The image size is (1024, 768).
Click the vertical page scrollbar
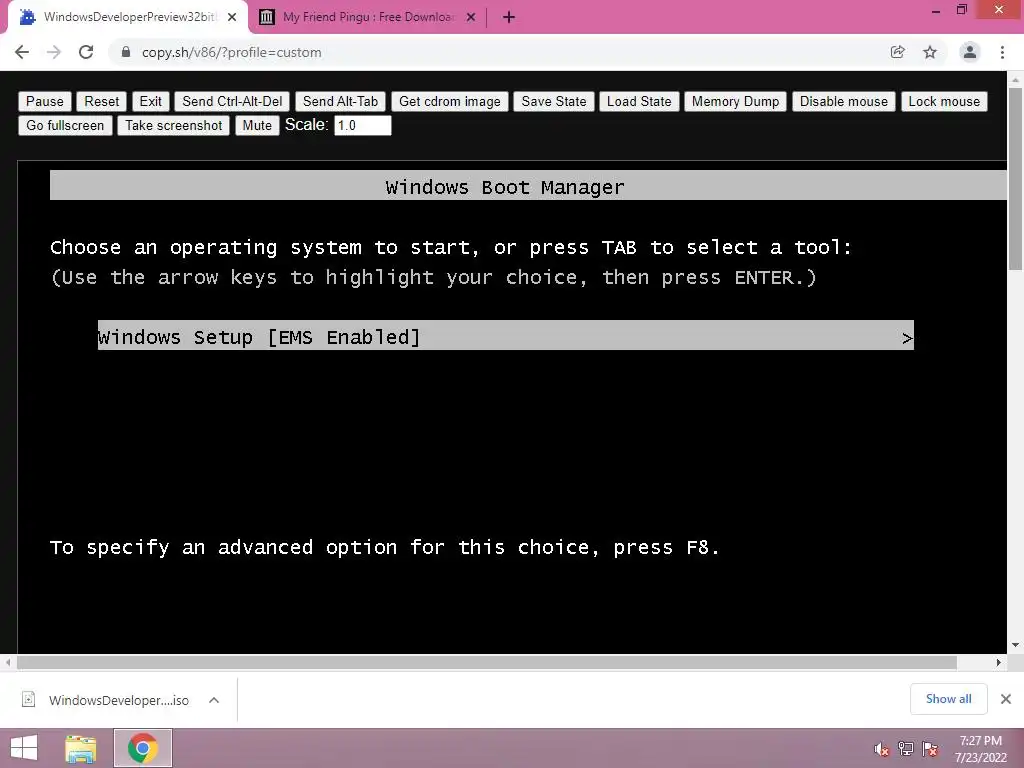(x=1015, y=180)
